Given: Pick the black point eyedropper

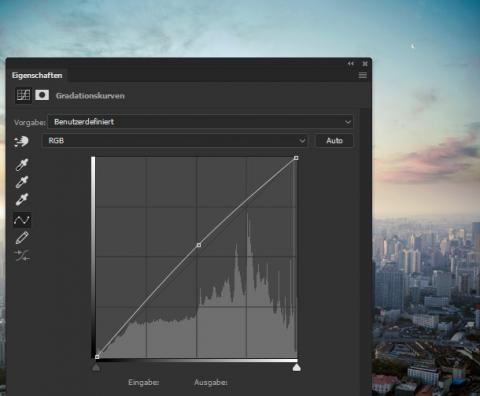Looking at the screenshot, I should pos(22,165).
